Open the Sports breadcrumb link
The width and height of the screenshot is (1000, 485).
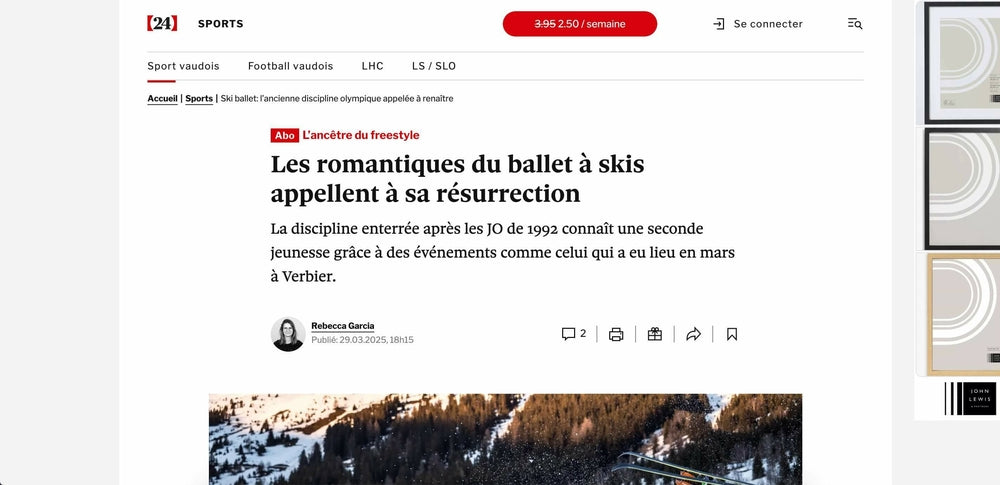click(x=199, y=99)
